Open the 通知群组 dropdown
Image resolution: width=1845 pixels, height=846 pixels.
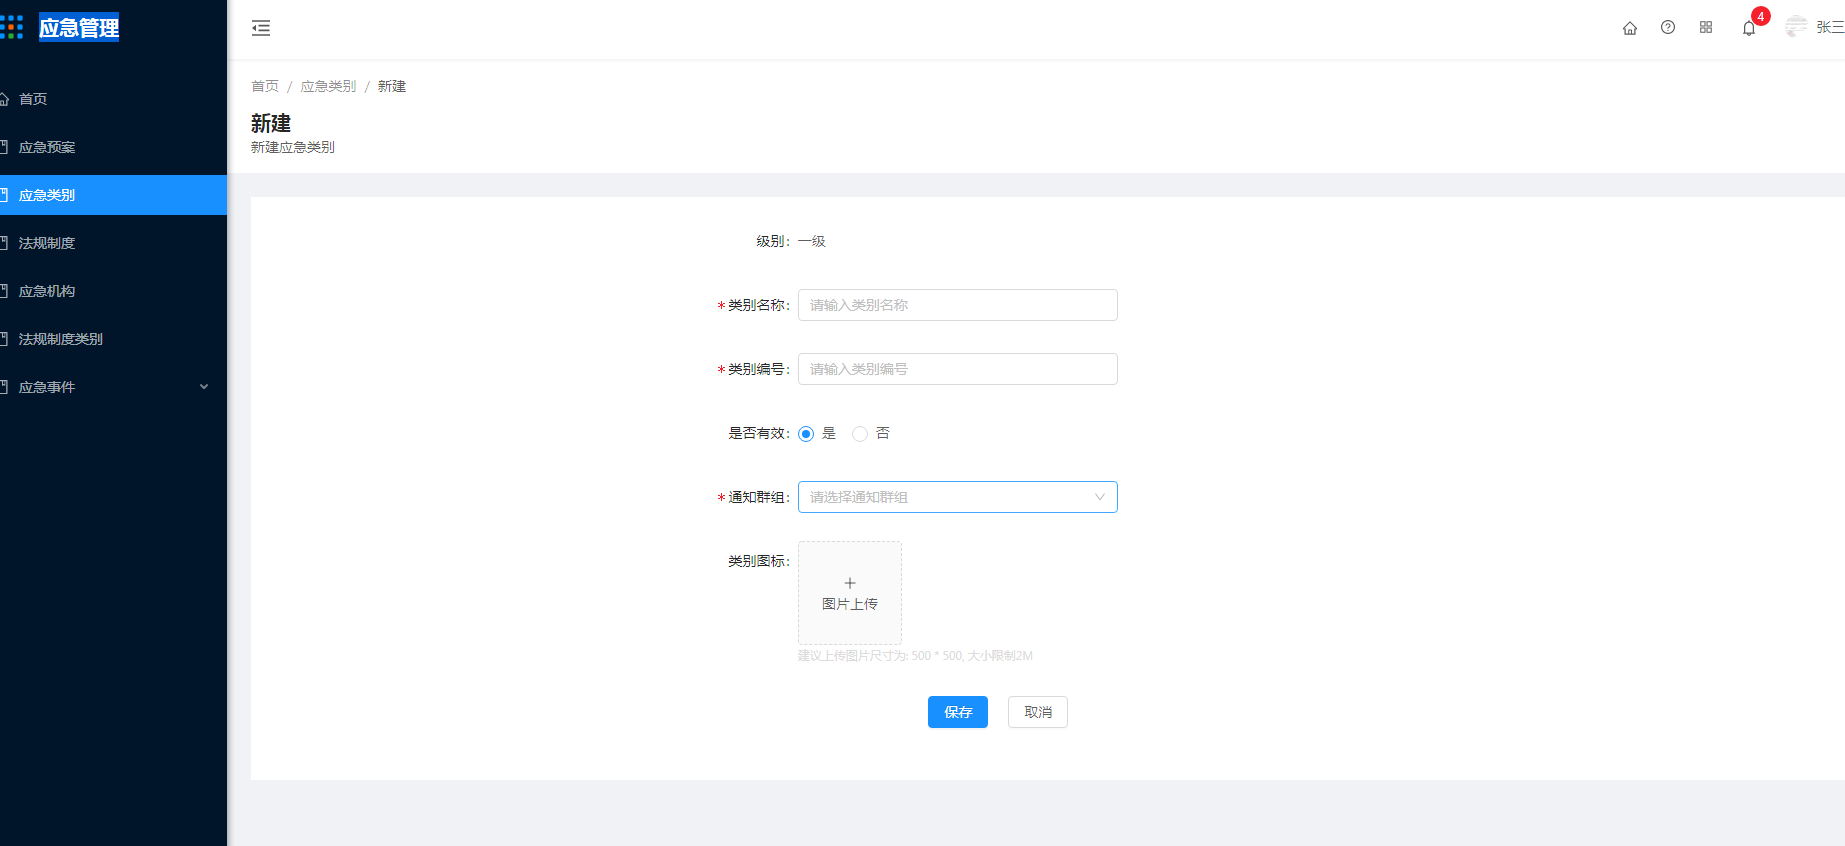coord(957,497)
